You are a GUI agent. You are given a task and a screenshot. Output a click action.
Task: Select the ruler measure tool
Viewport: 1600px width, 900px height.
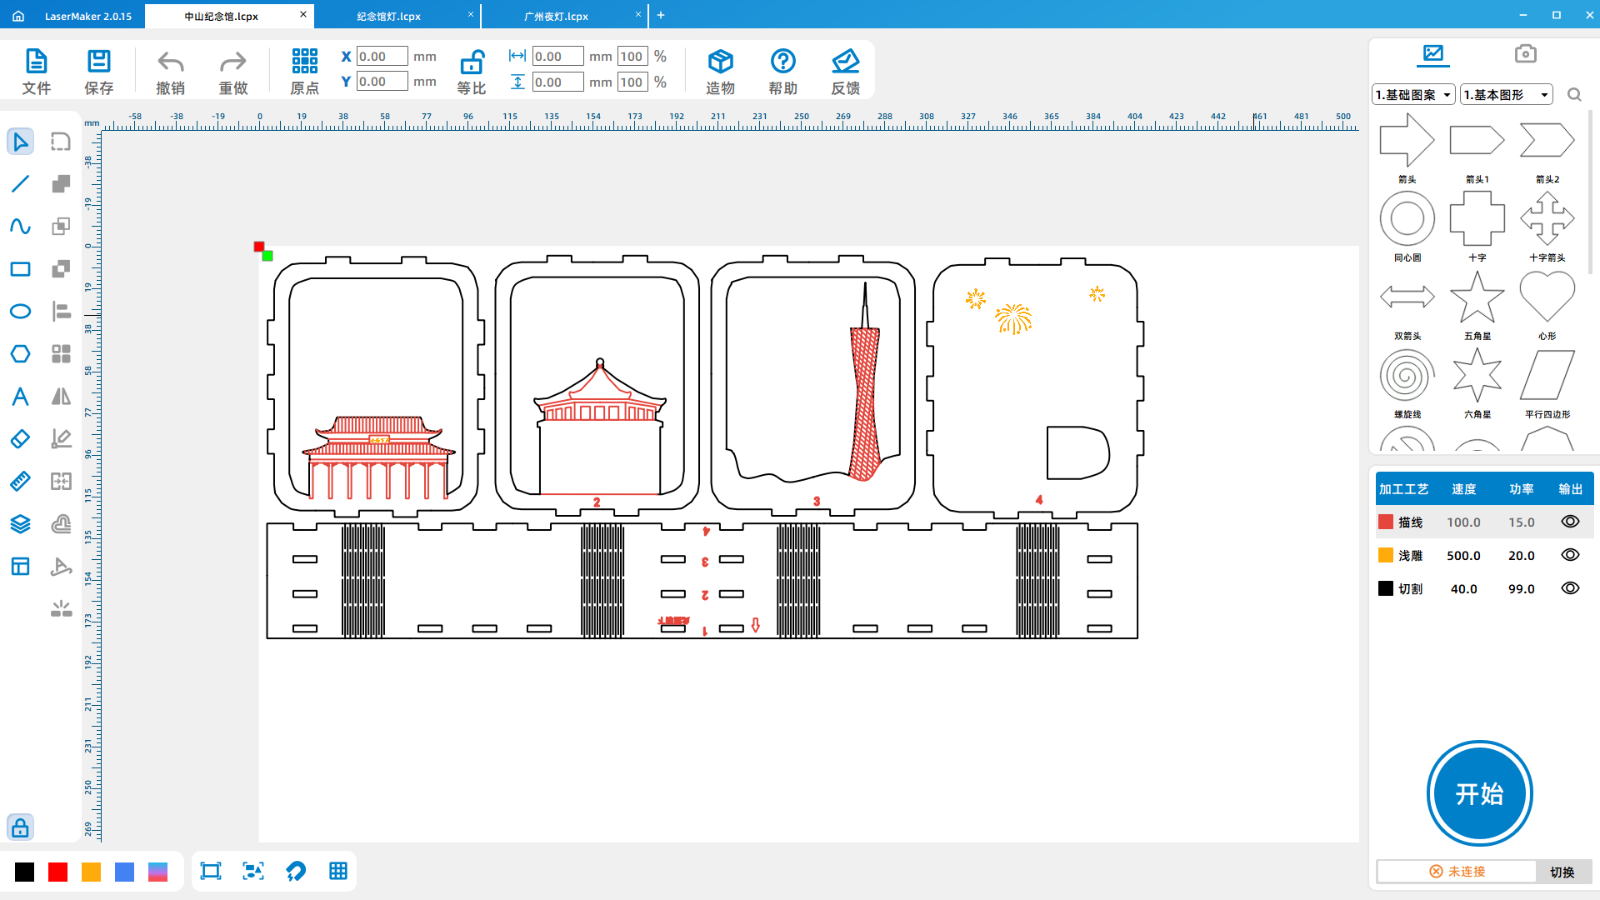coord(20,482)
